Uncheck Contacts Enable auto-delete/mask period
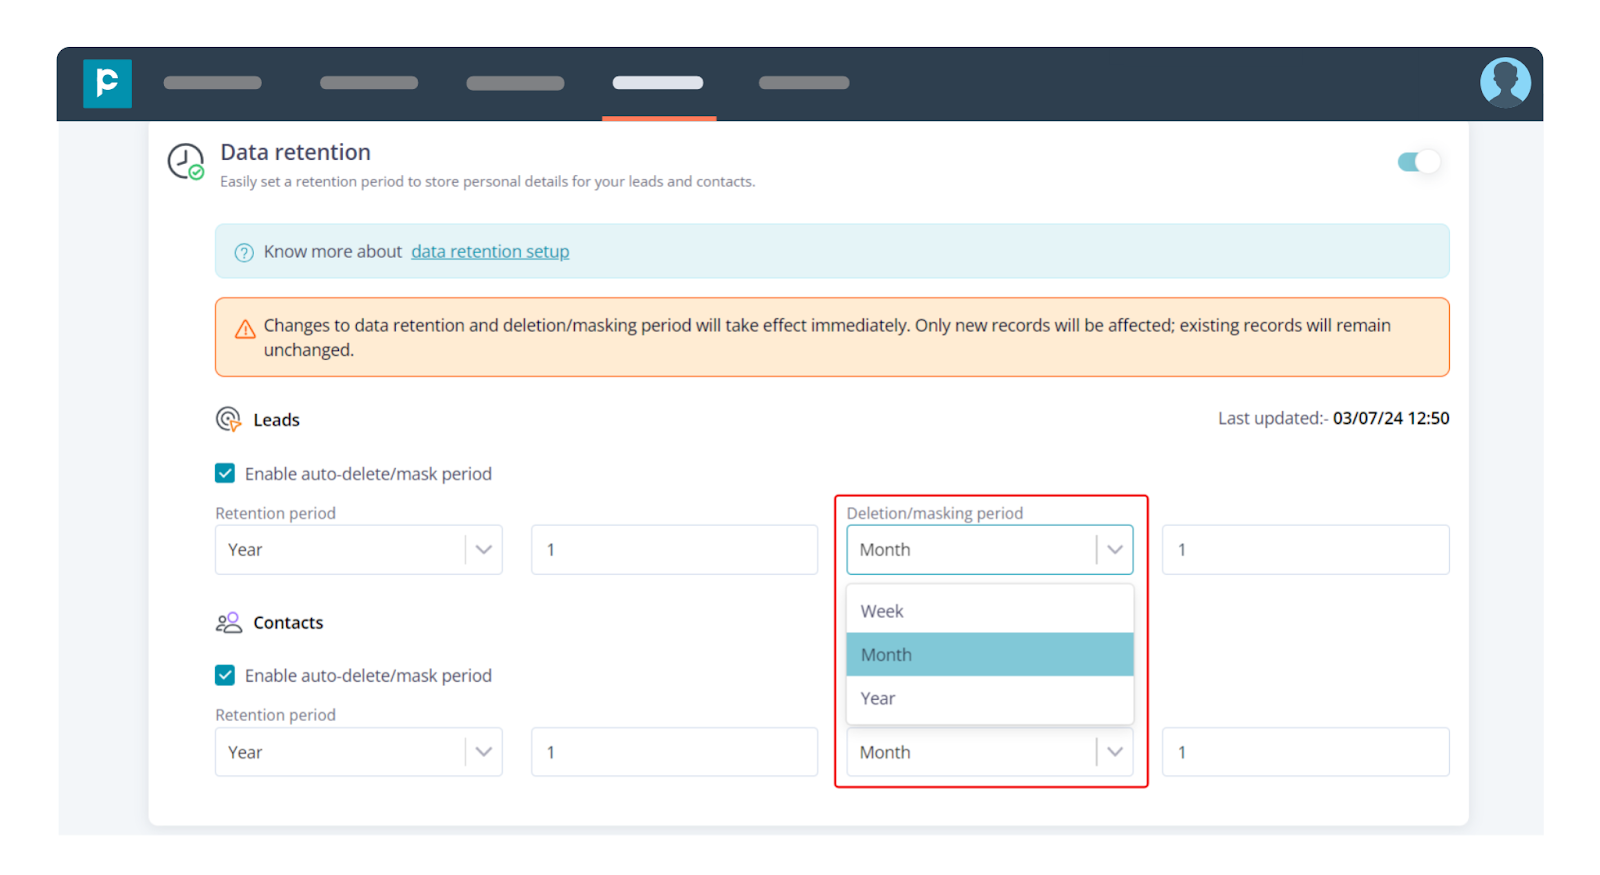 (x=225, y=675)
